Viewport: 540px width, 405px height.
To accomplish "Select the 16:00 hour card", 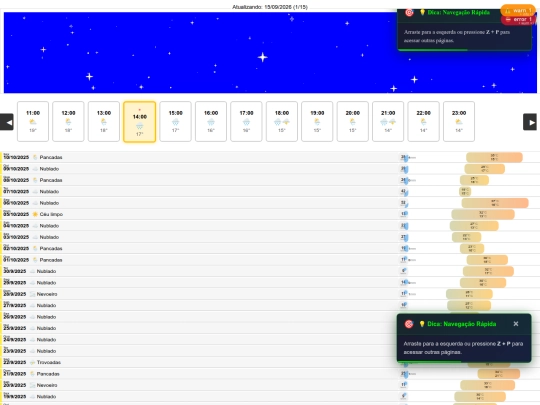I will (211, 122).
